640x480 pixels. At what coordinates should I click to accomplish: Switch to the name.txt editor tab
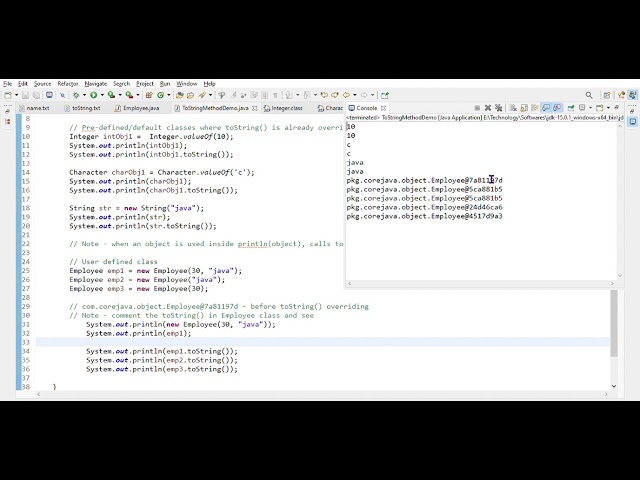coord(34,108)
